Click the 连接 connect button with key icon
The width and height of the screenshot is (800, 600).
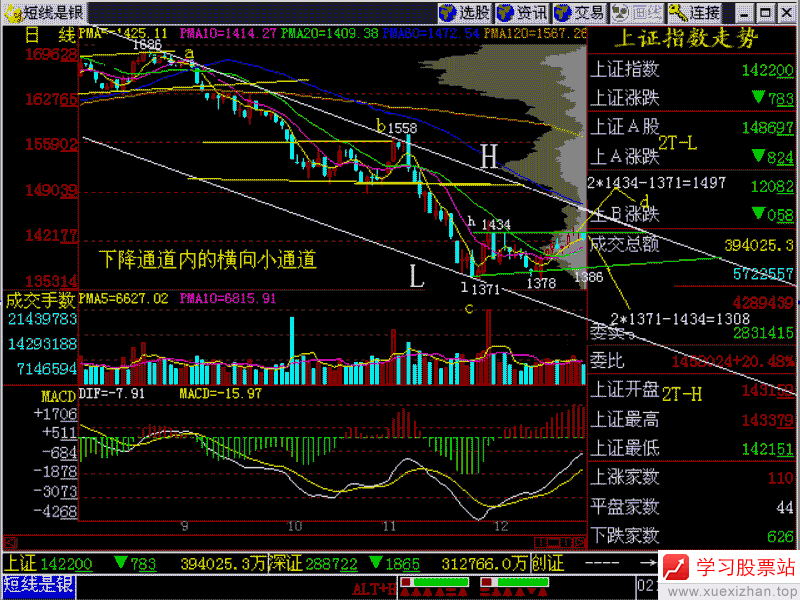click(x=695, y=13)
